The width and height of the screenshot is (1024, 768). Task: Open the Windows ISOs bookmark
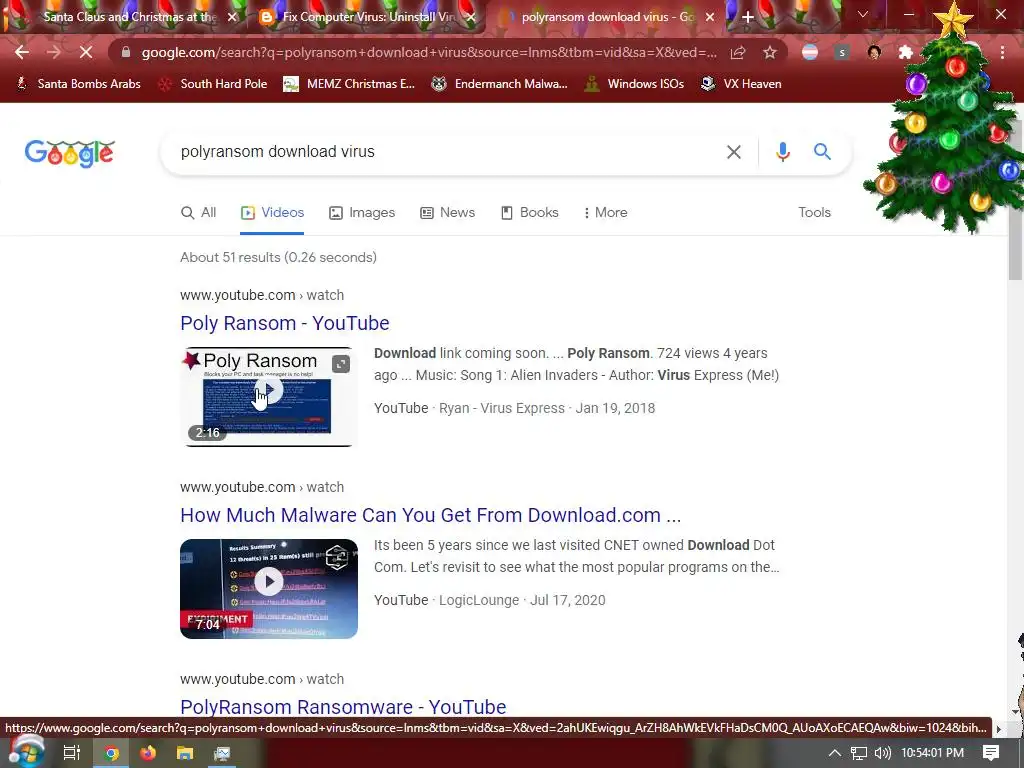[x=634, y=84]
